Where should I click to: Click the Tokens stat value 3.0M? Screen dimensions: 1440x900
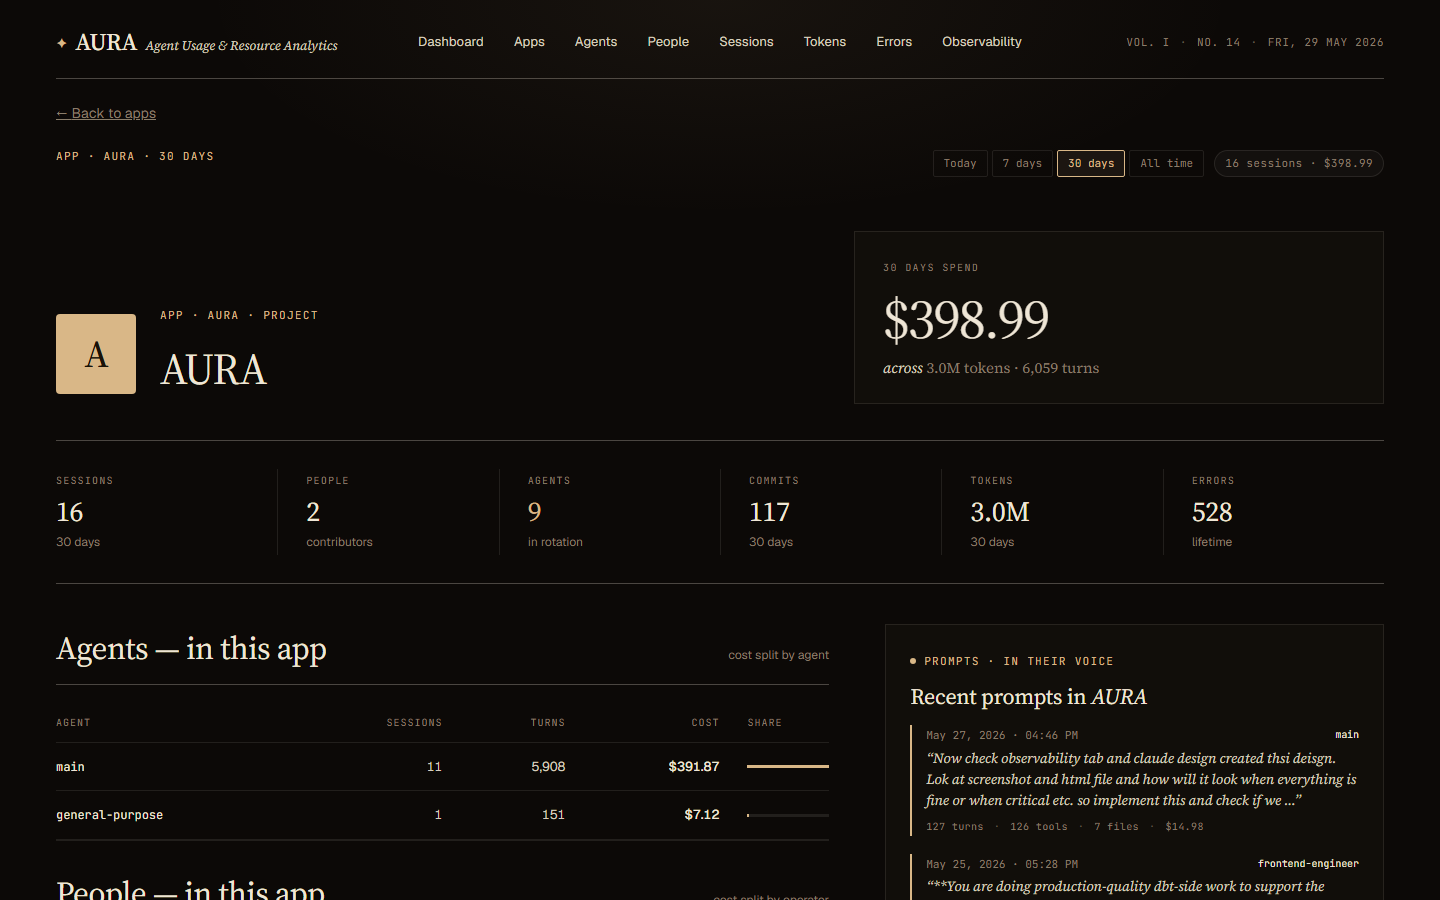[x=1000, y=512]
